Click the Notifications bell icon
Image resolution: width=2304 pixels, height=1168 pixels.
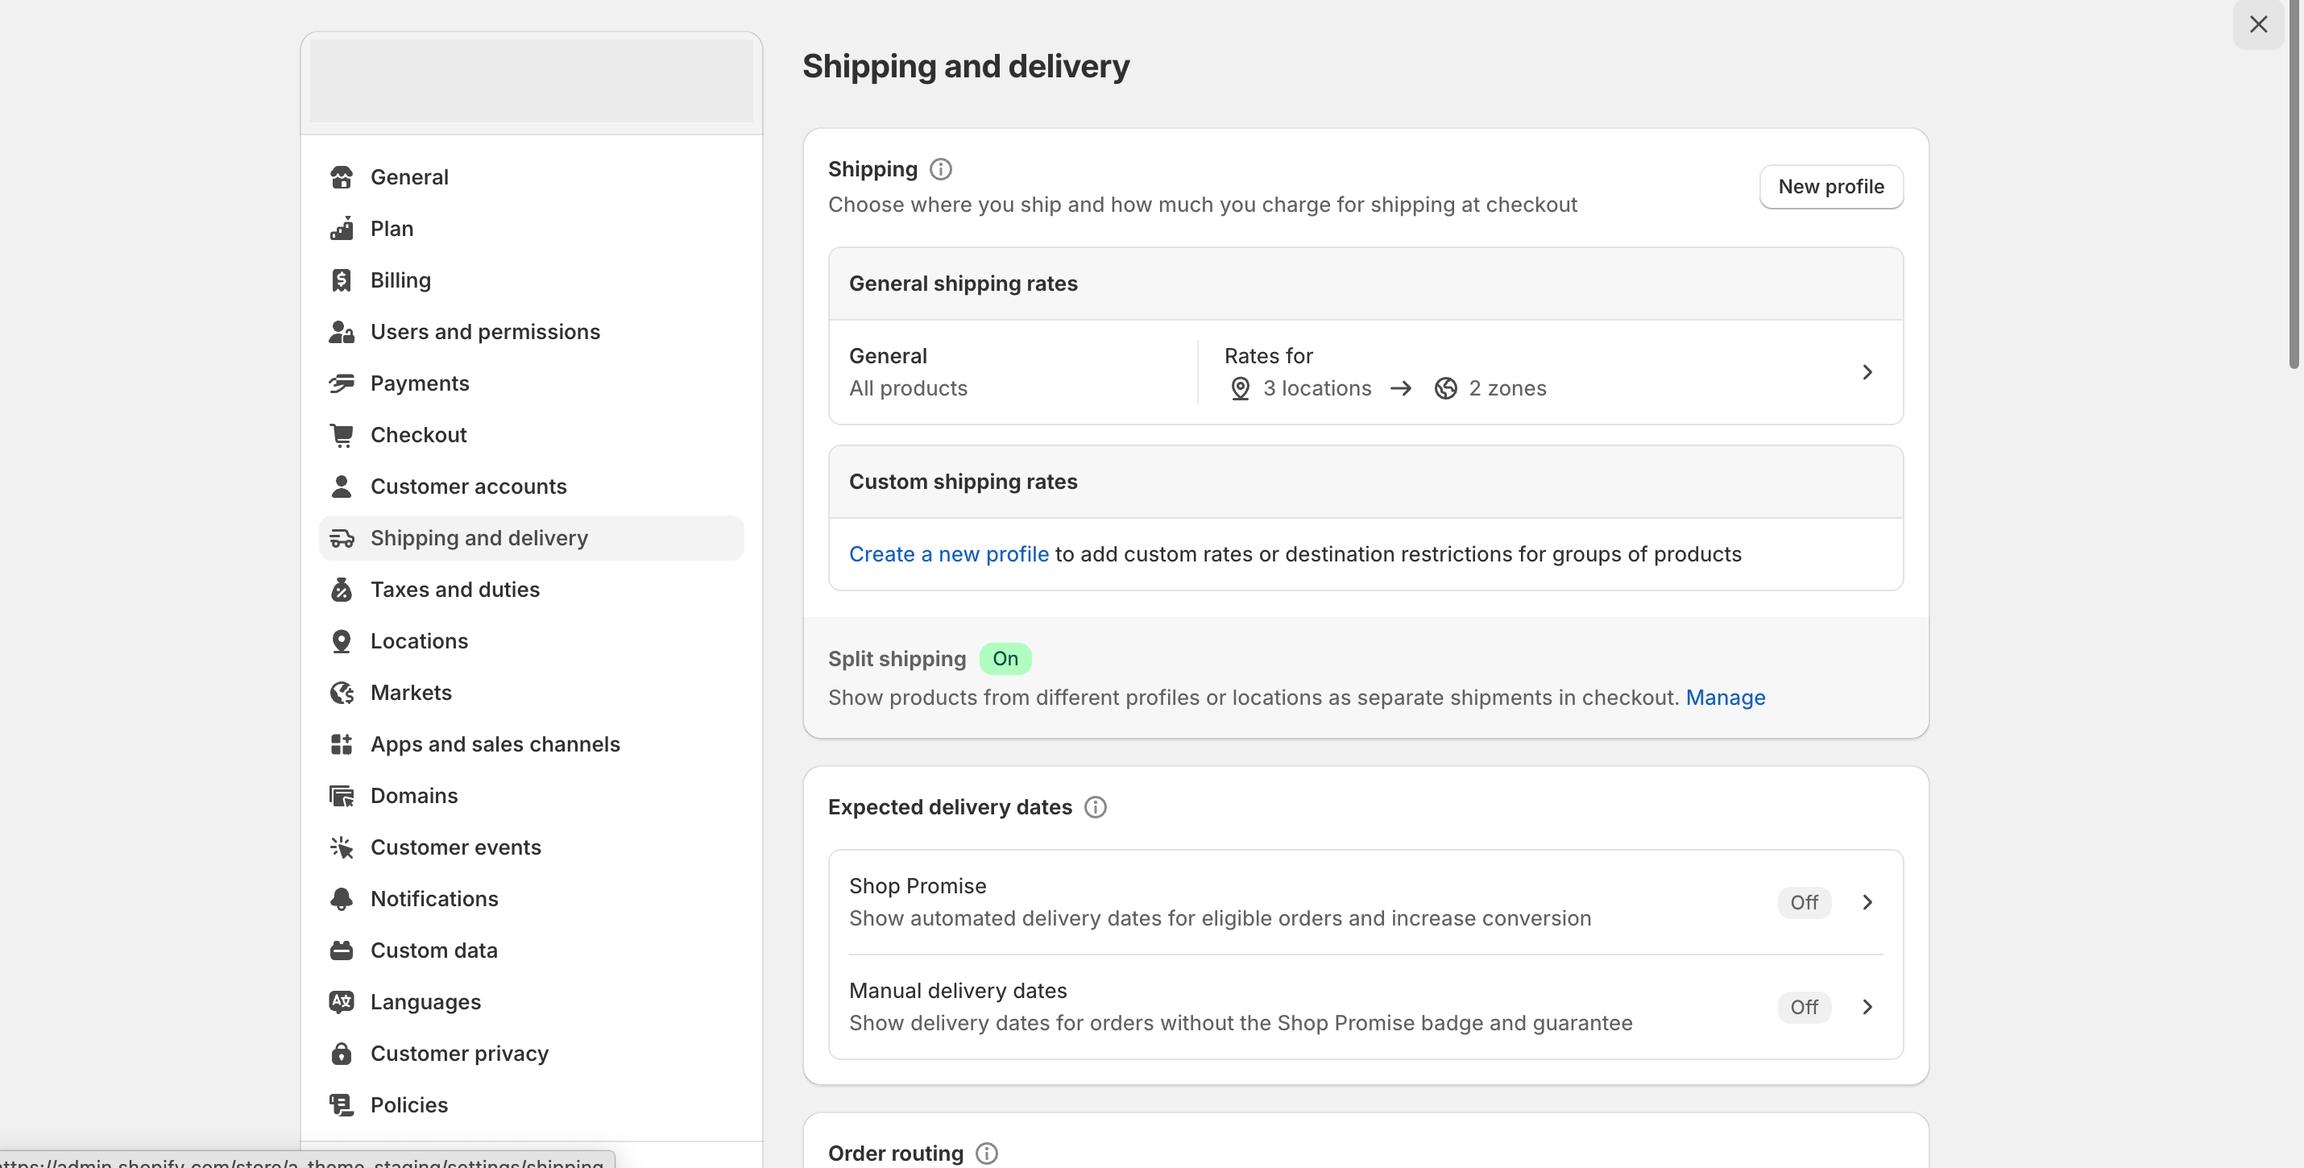point(341,899)
